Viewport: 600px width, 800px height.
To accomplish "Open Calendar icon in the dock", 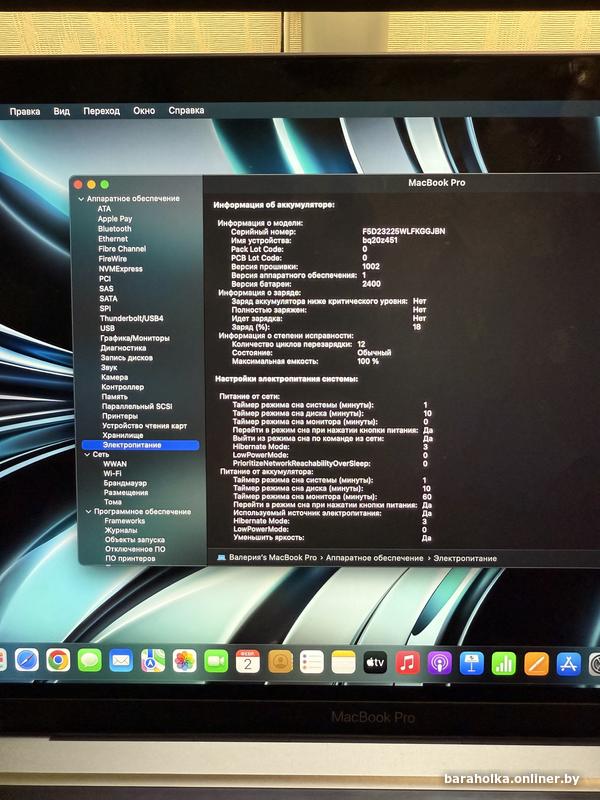I will [248, 662].
